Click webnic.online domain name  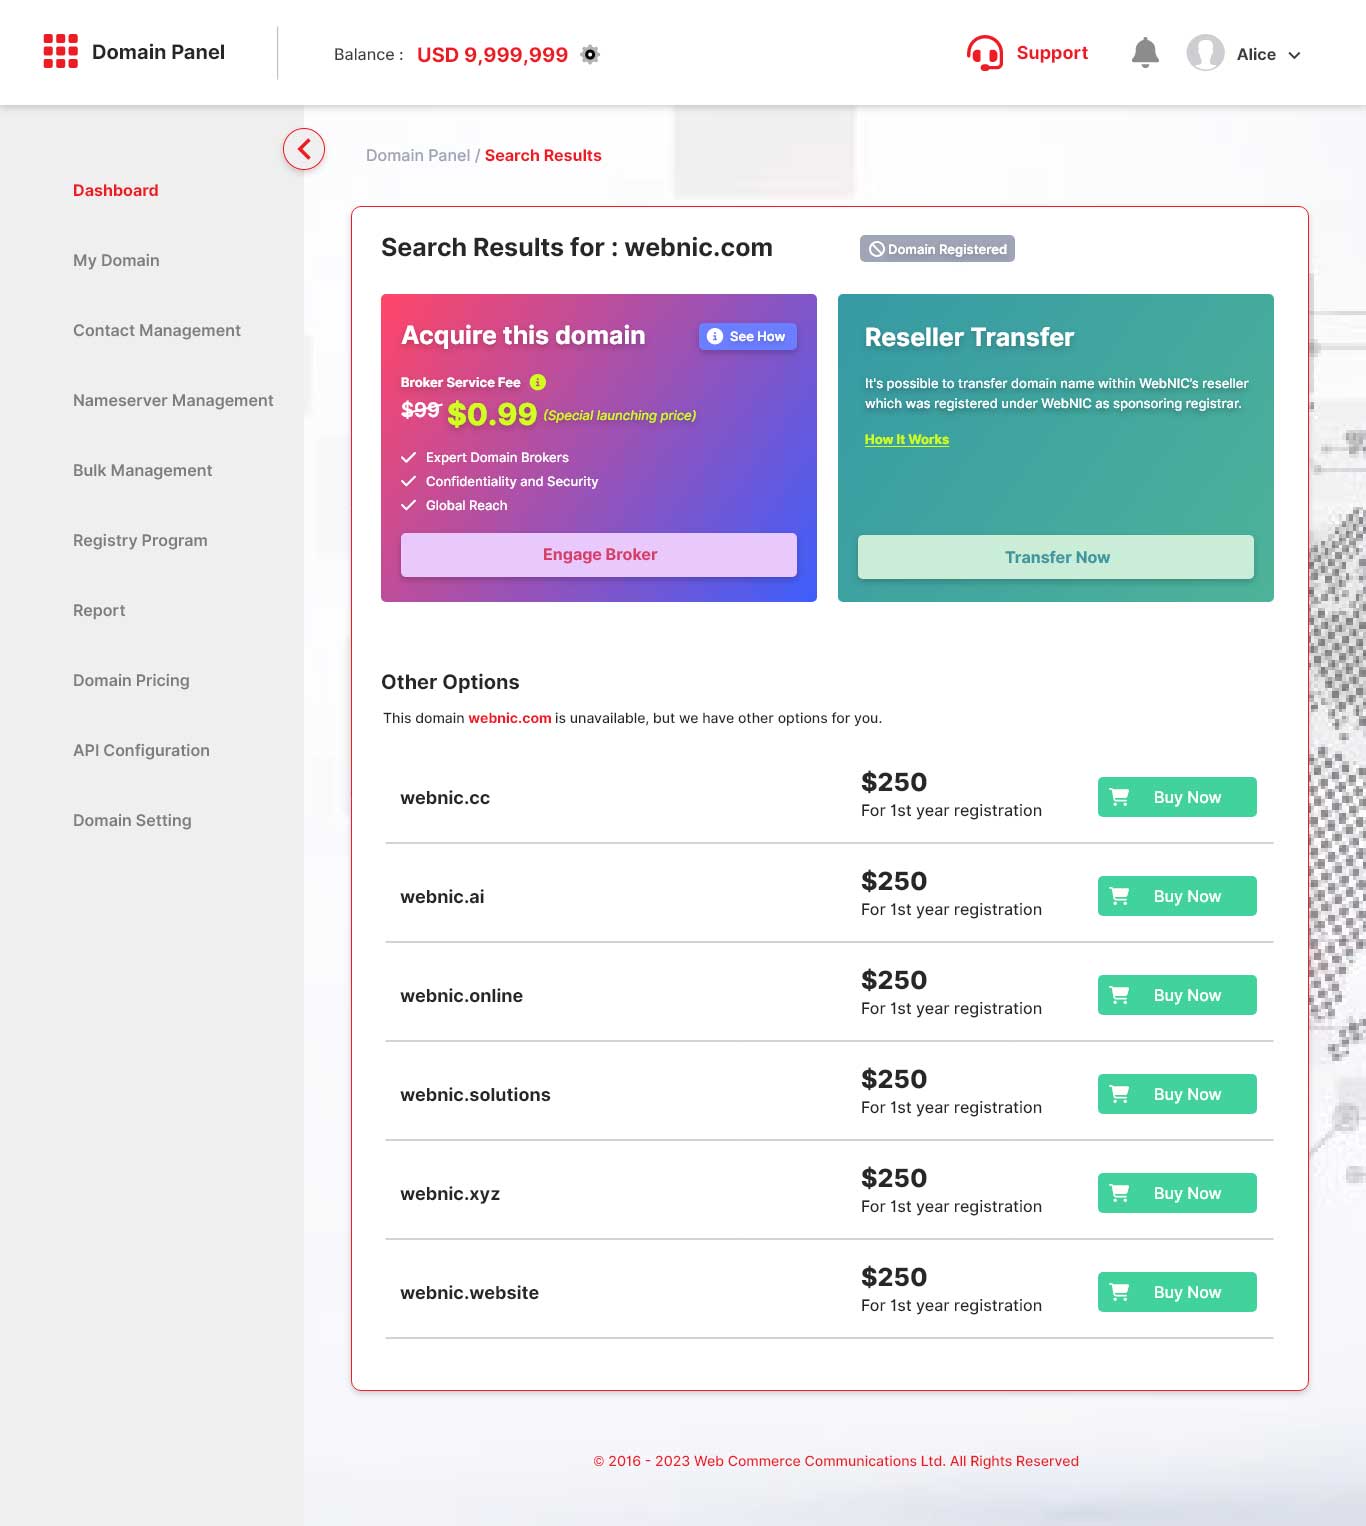click(x=461, y=996)
